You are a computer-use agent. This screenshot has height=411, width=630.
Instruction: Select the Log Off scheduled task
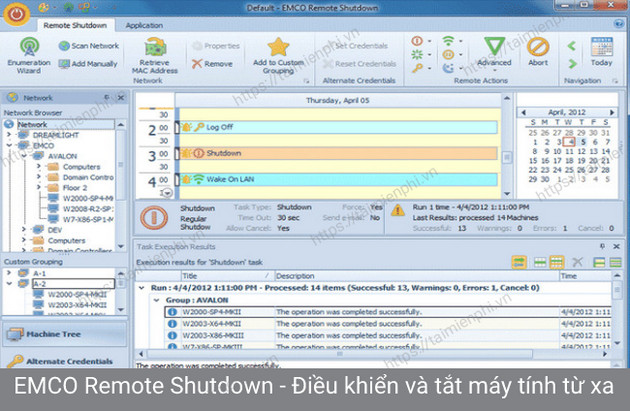click(338, 127)
